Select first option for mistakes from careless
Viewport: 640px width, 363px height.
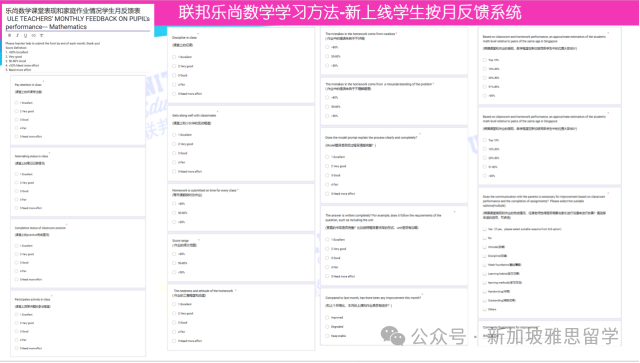(327, 47)
